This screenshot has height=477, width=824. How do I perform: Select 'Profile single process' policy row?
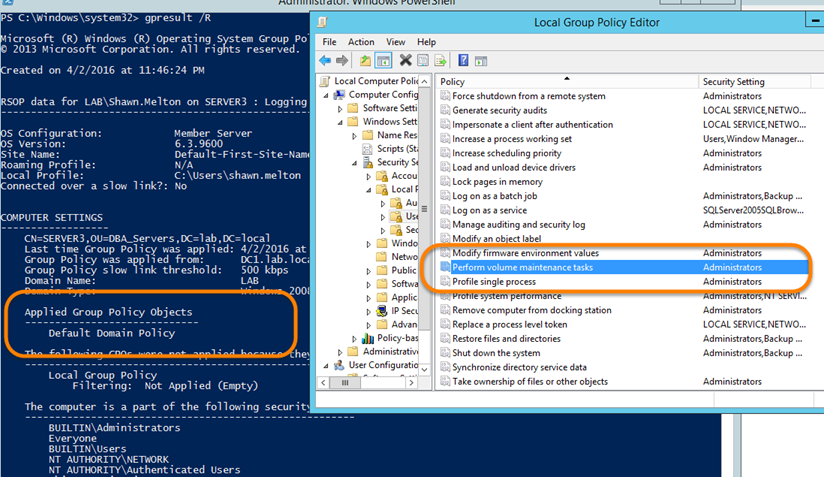[x=623, y=282]
